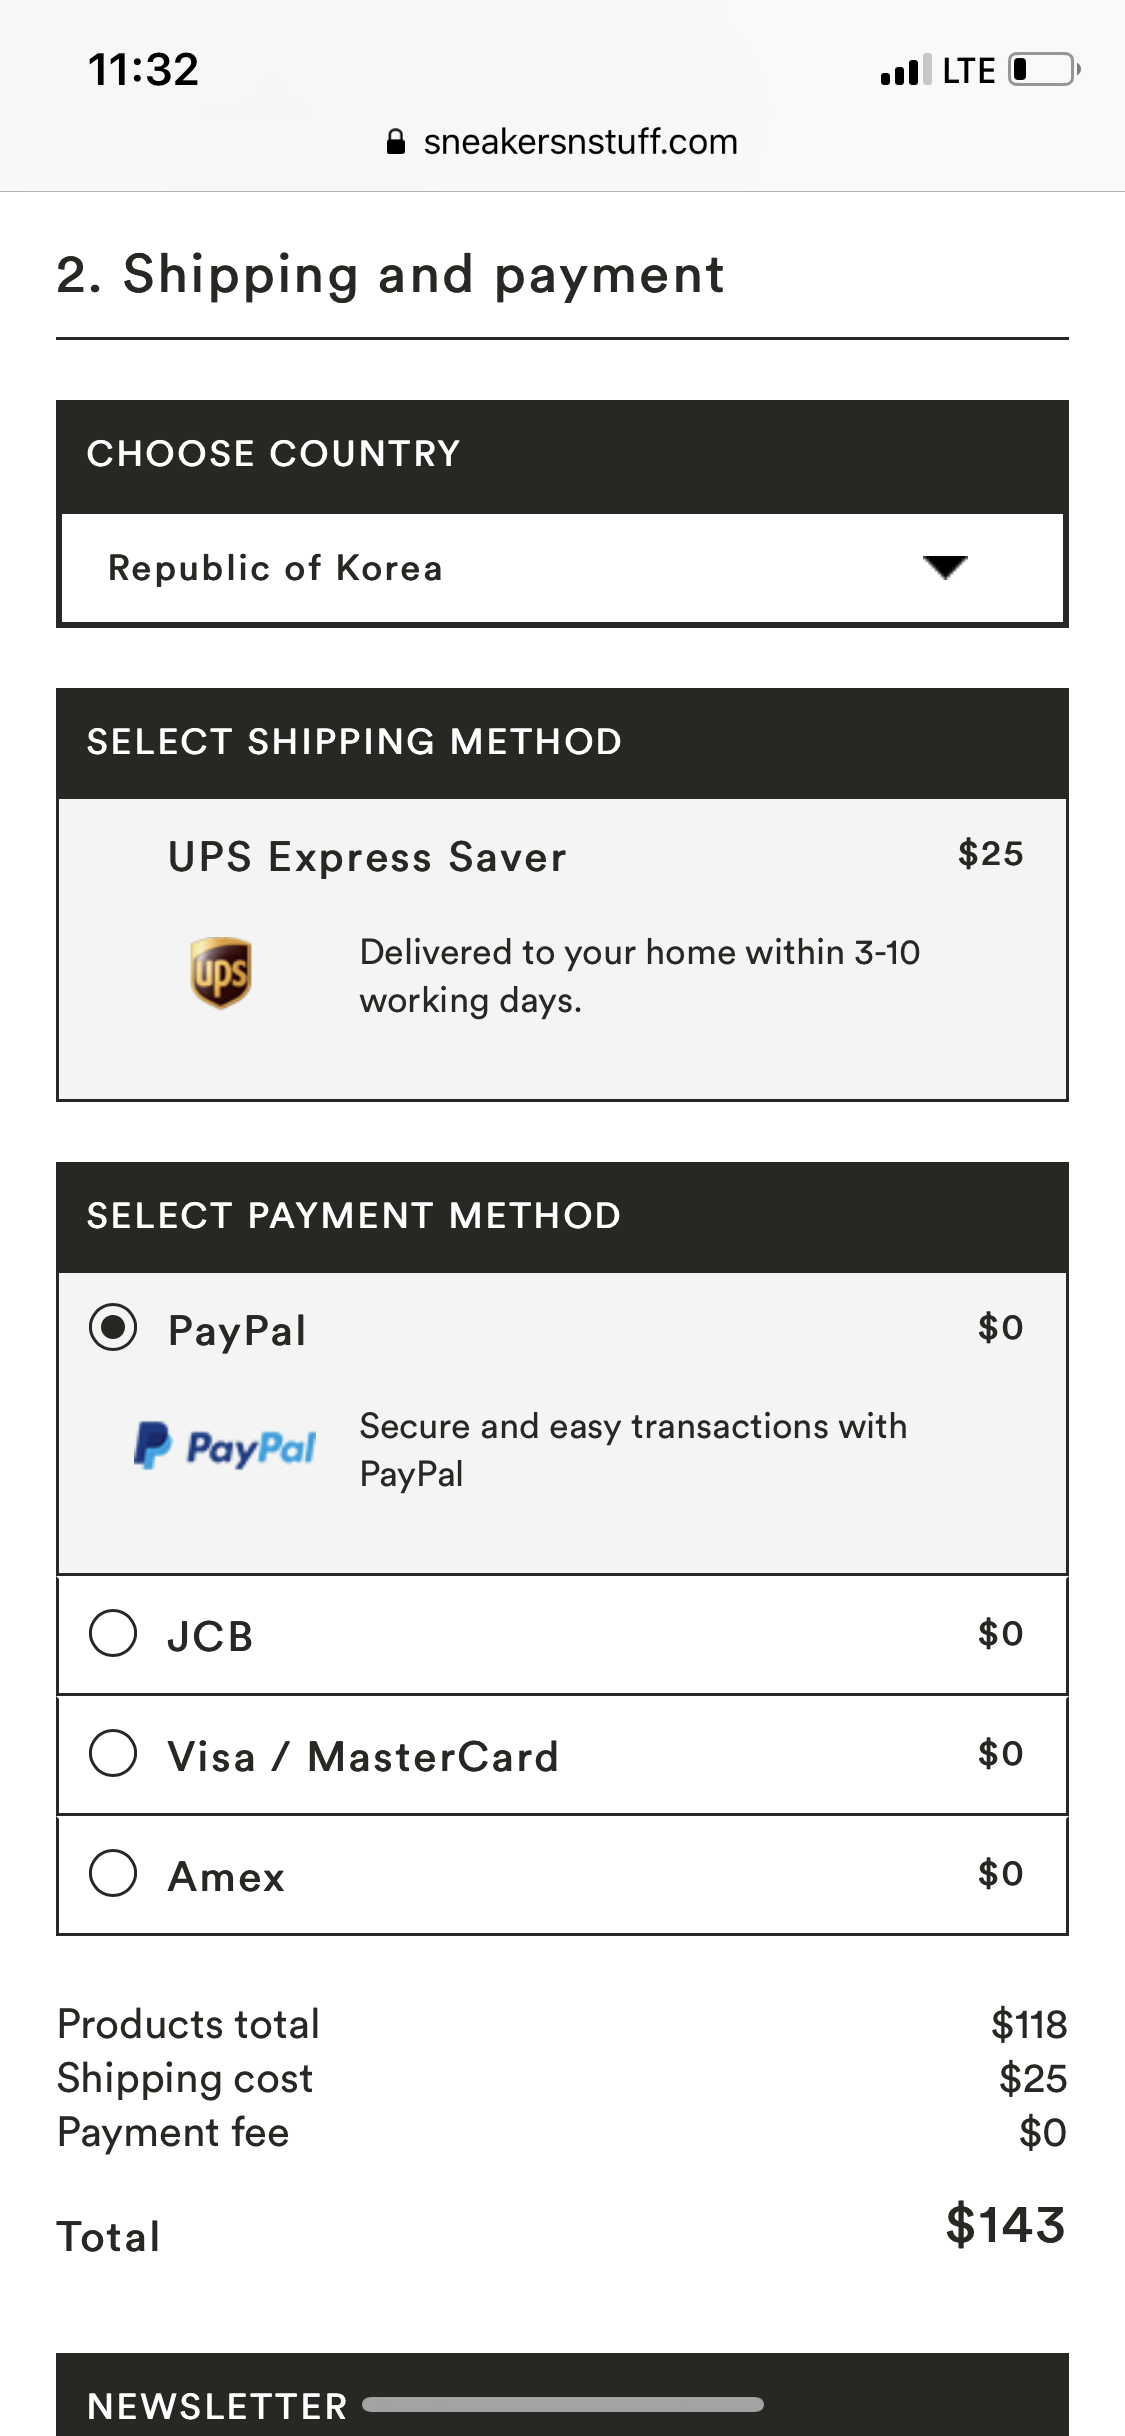Select the JCB payment radio button

(x=113, y=1633)
